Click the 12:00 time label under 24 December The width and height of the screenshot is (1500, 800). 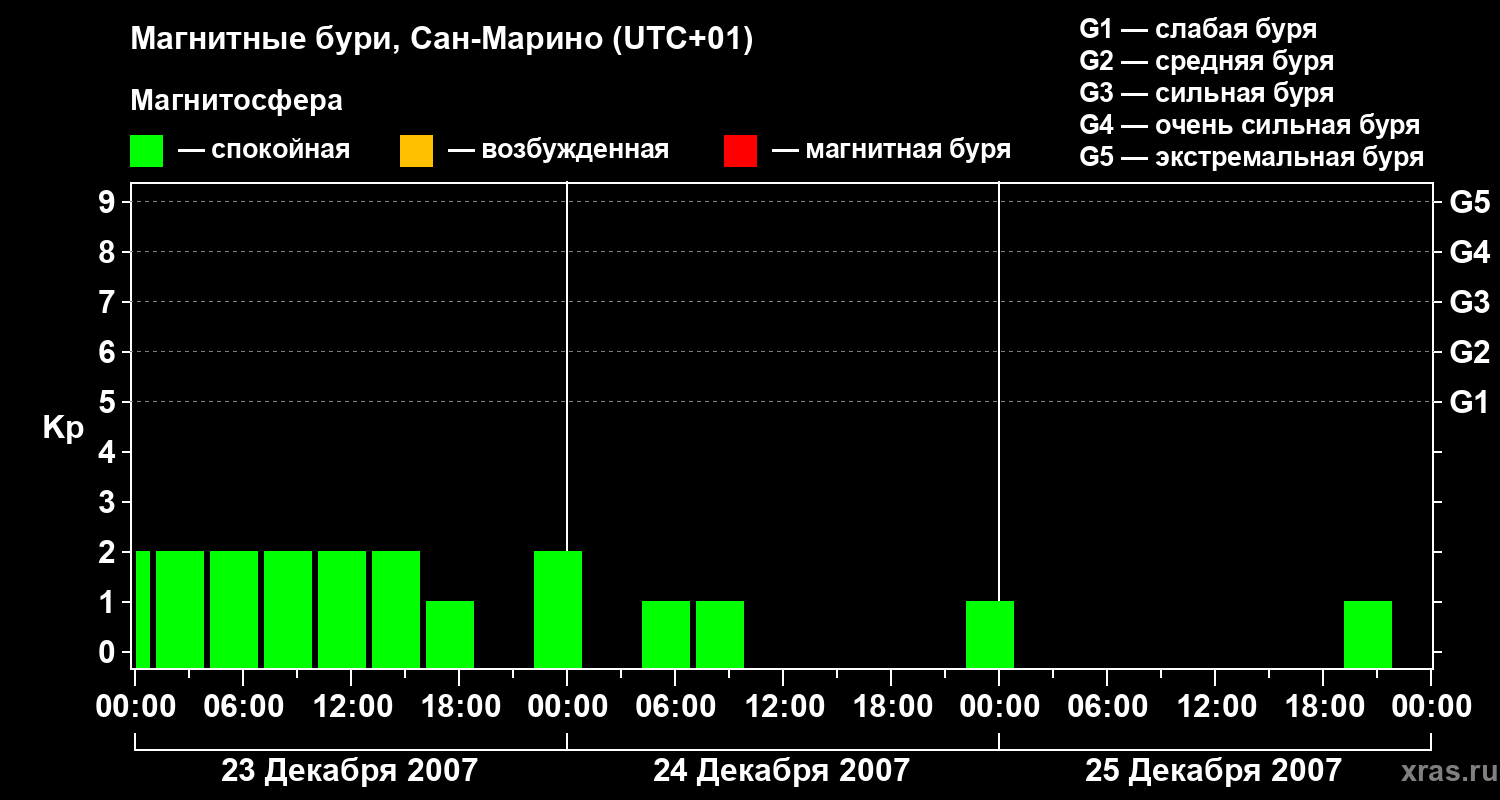pyautogui.click(x=783, y=706)
